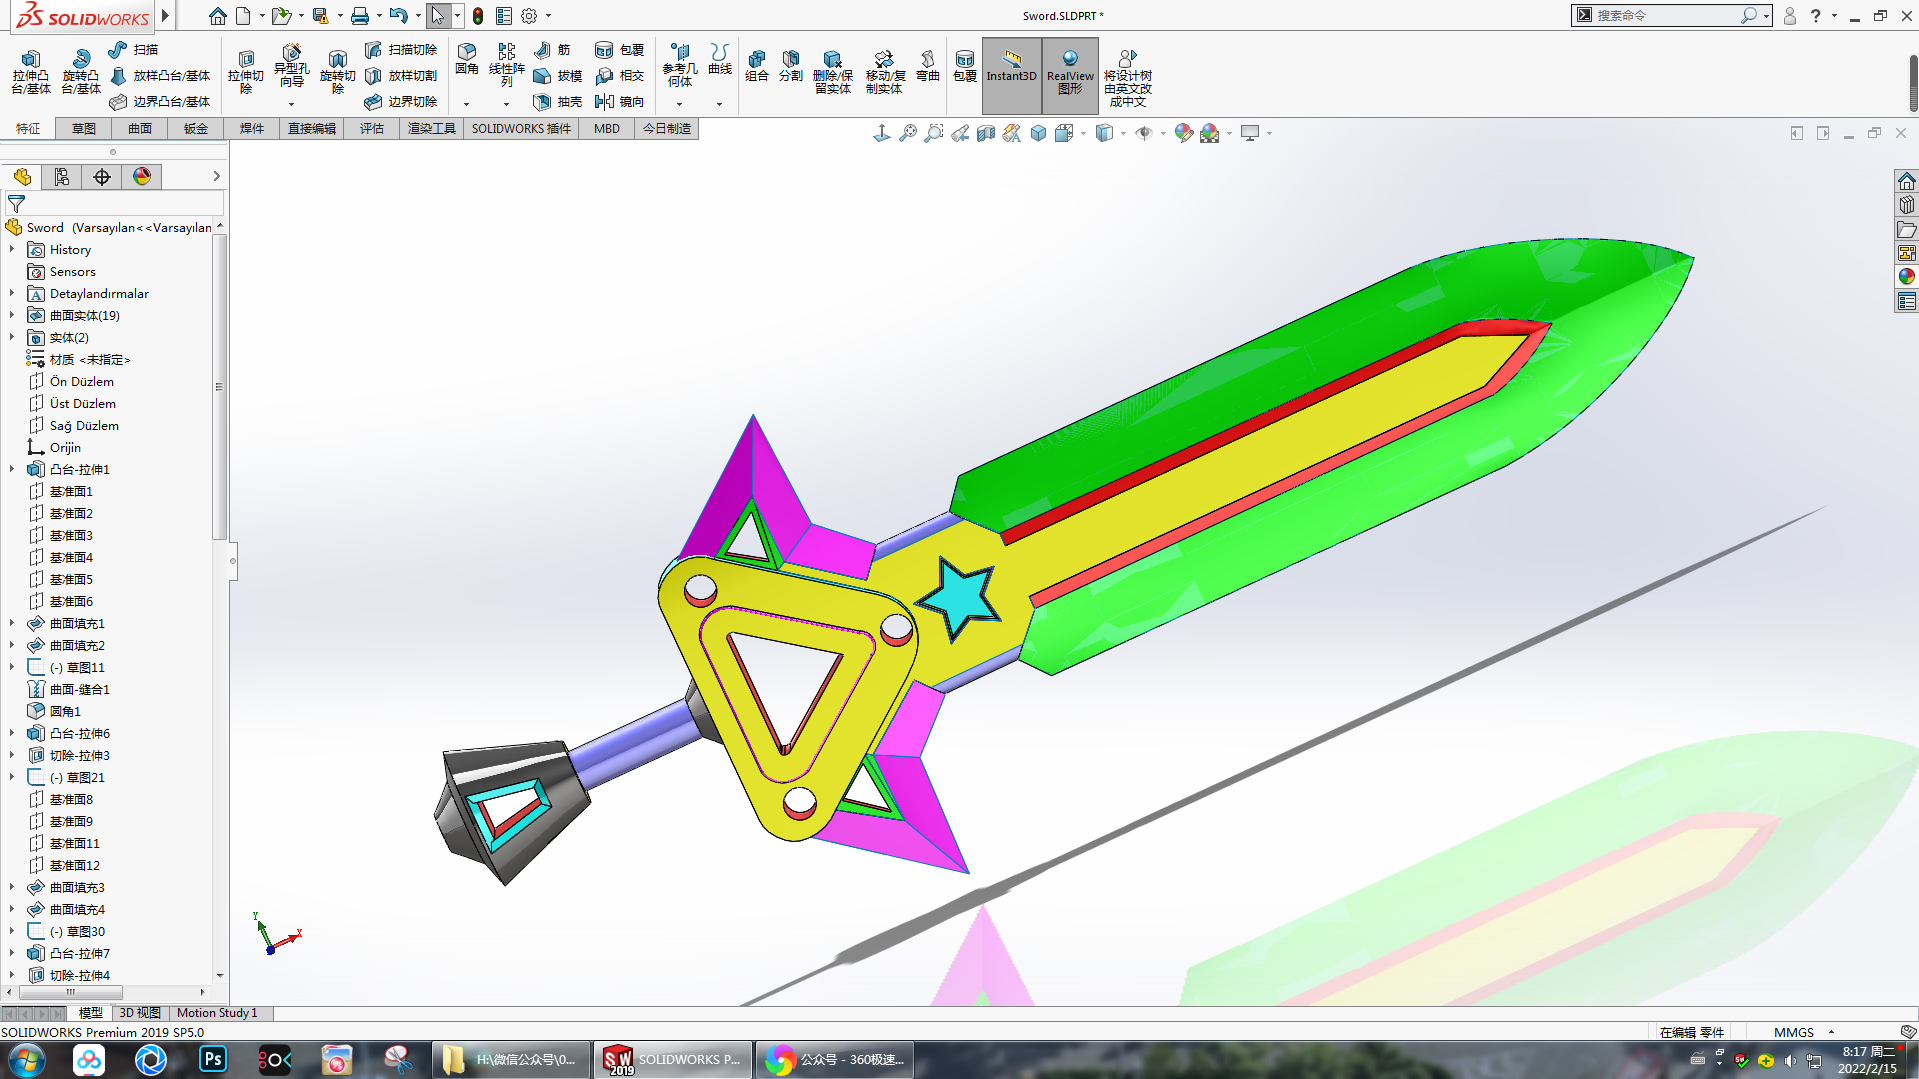This screenshot has height=1079, width=1919.
Task: Open the 评估 evaluate tab
Action: [x=372, y=129]
